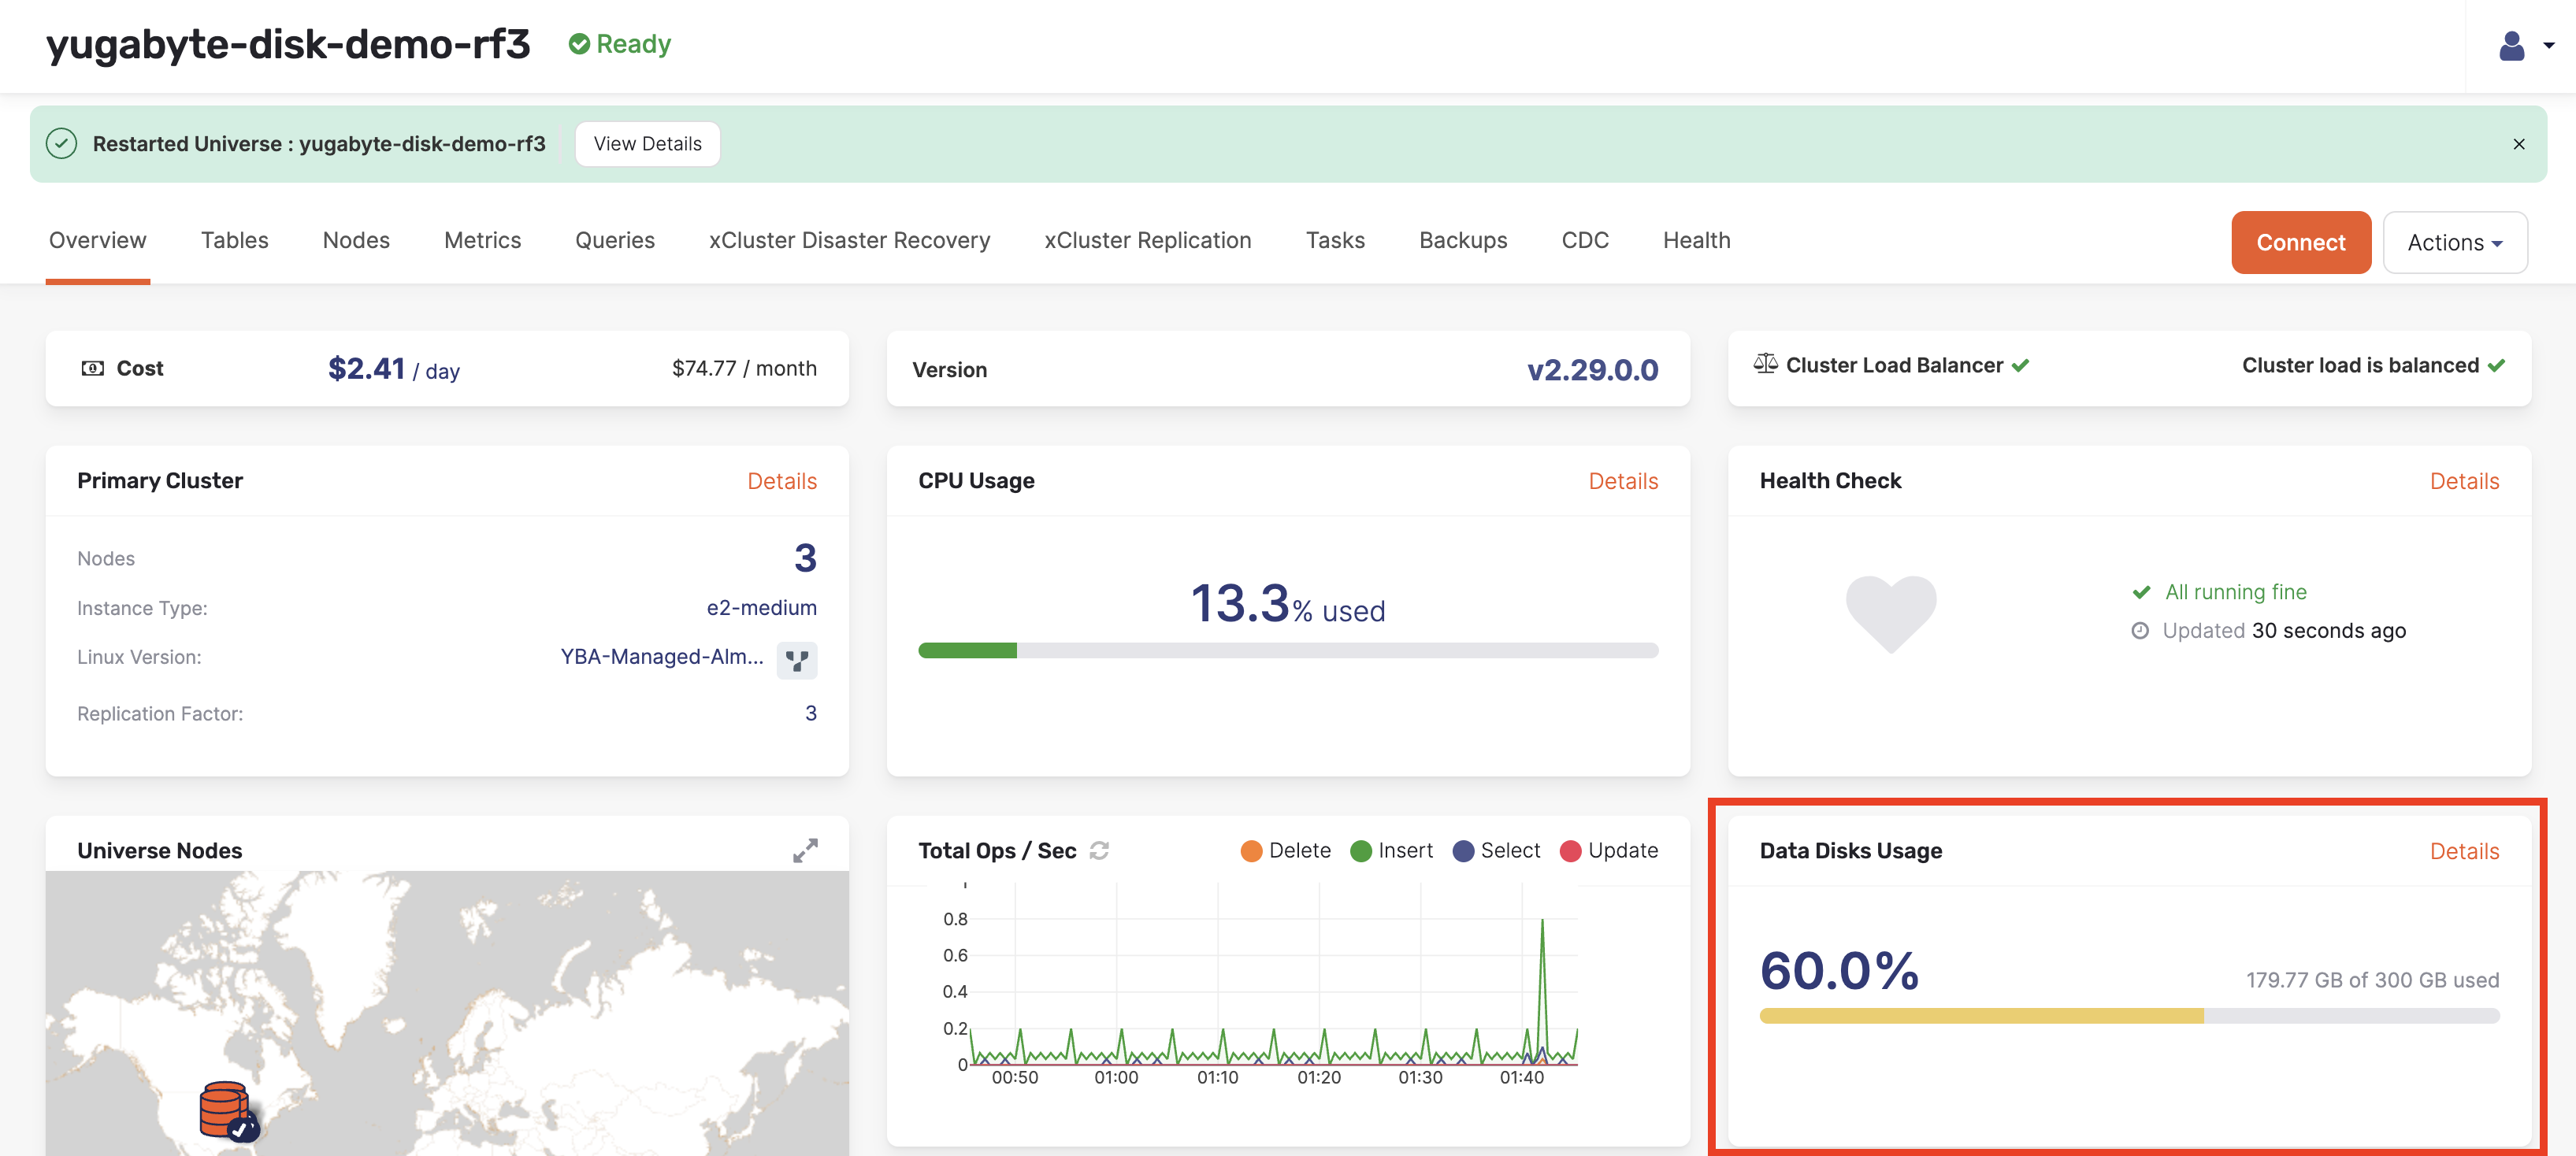Click the Universe Nodes world map
Viewport: 2576px width, 1156px height.
coord(447,1012)
